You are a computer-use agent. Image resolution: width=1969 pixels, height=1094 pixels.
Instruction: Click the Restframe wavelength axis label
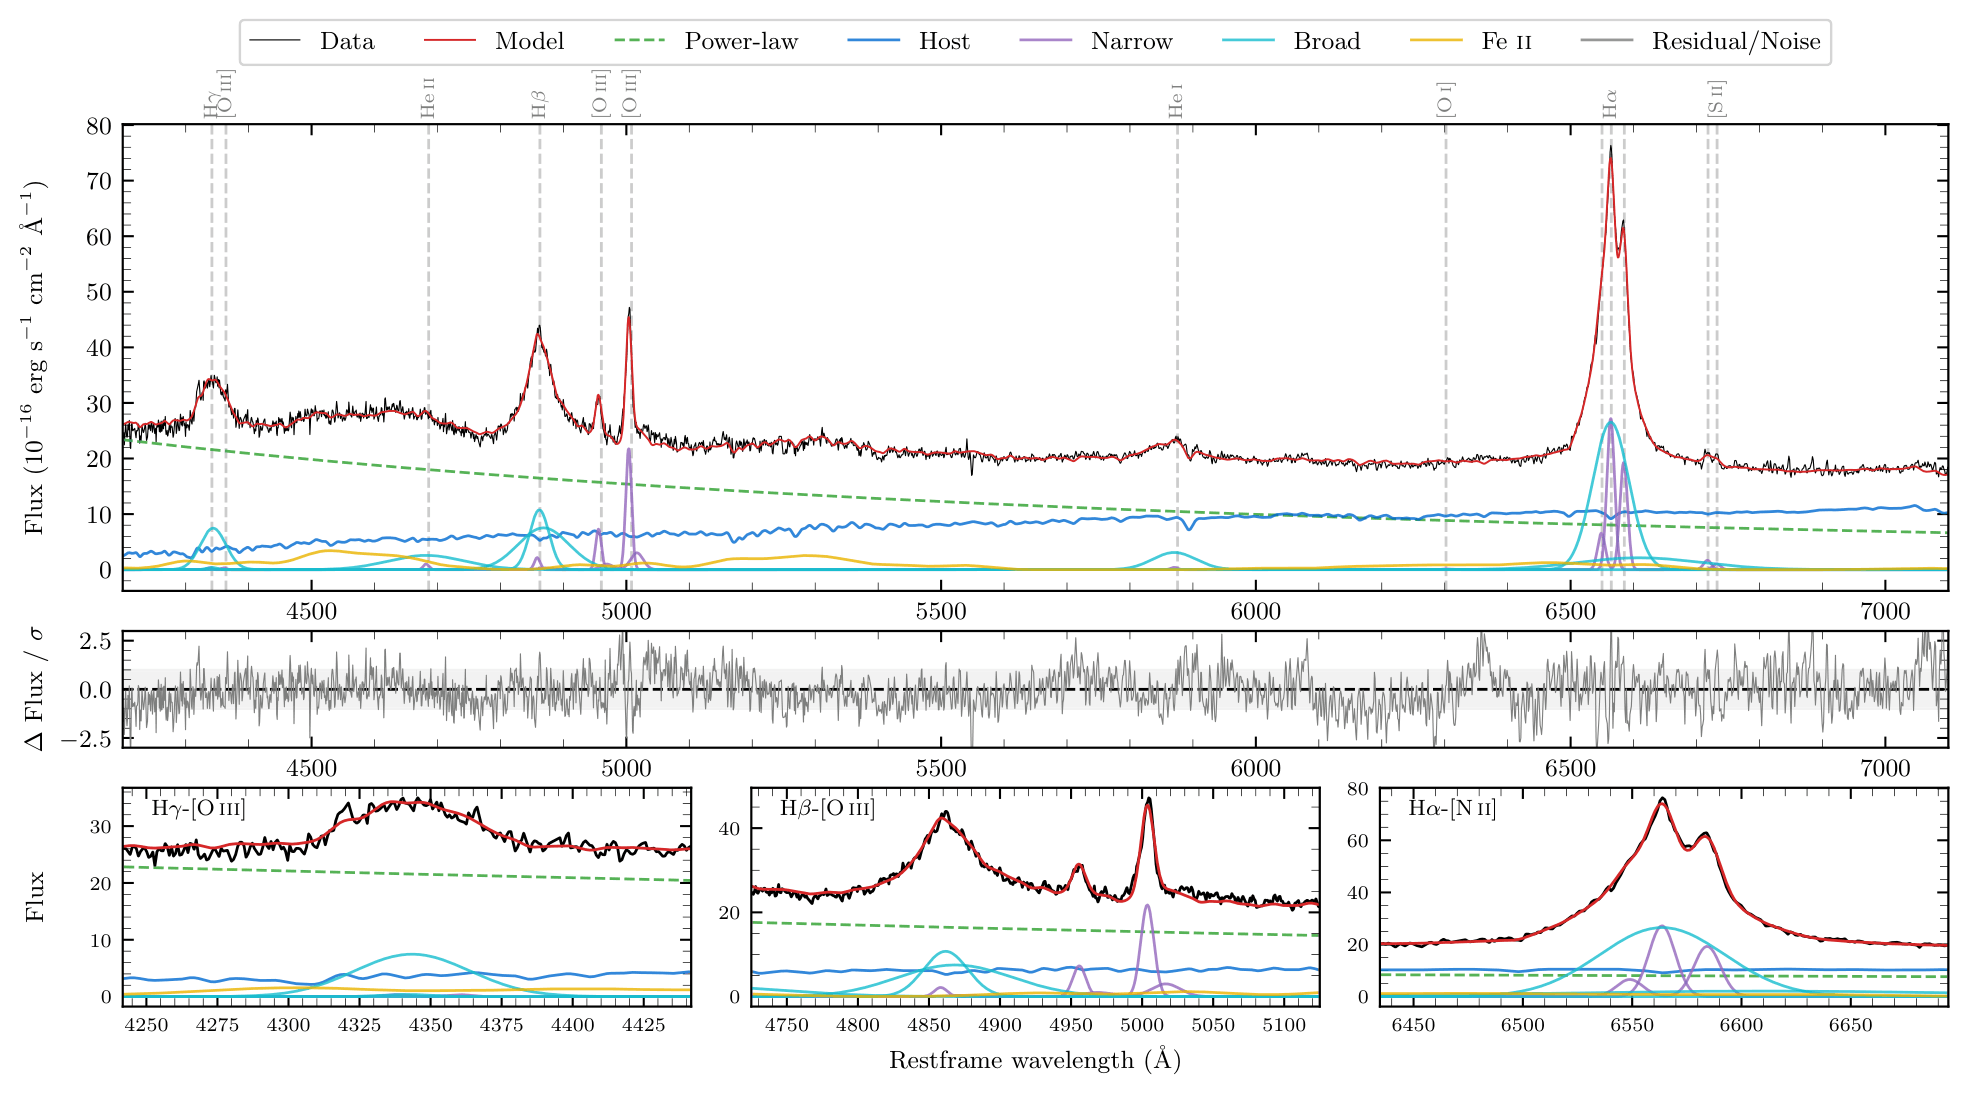coord(1035,1060)
